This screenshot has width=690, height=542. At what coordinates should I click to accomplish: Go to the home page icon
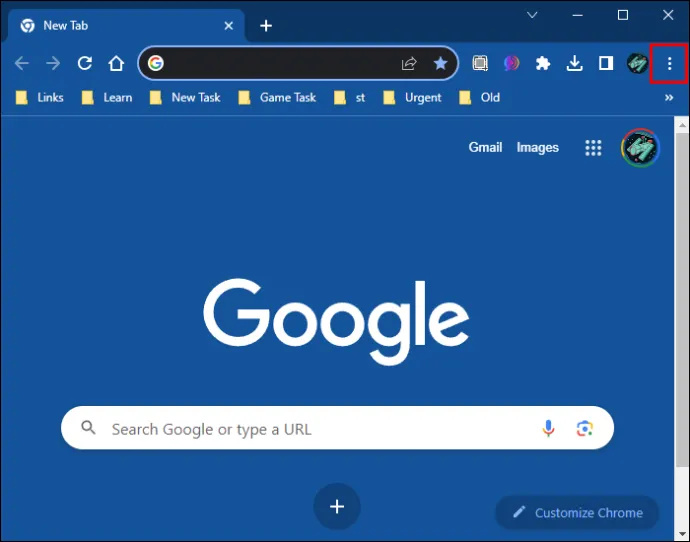coord(116,63)
